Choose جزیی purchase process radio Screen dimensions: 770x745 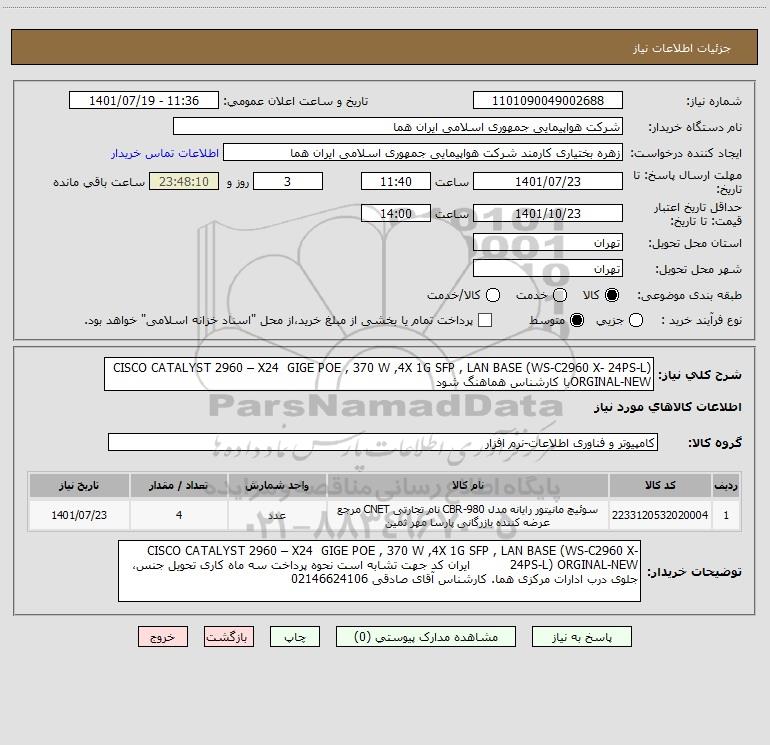point(636,320)
